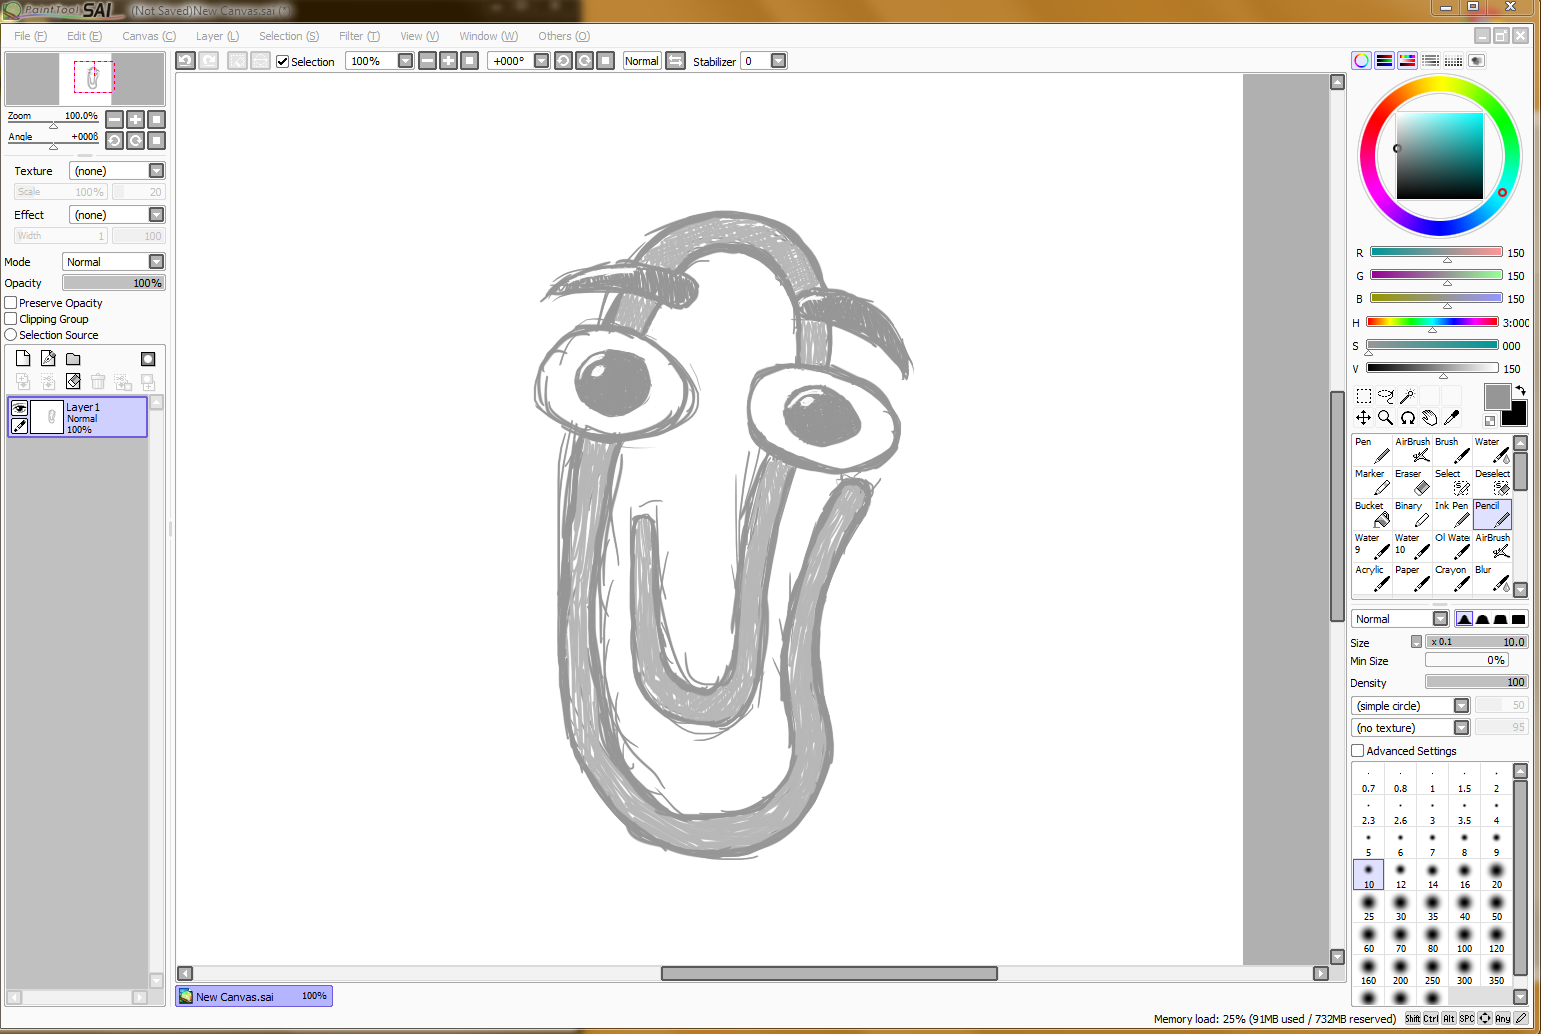
Task: Activate the Rotate view tool
Action: pos(1407,417)
